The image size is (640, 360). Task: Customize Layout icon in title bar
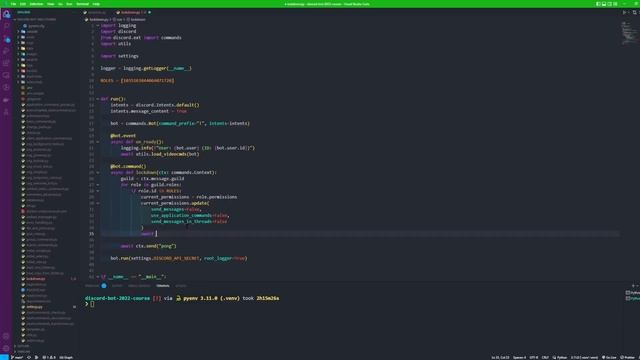pos(615,4)
